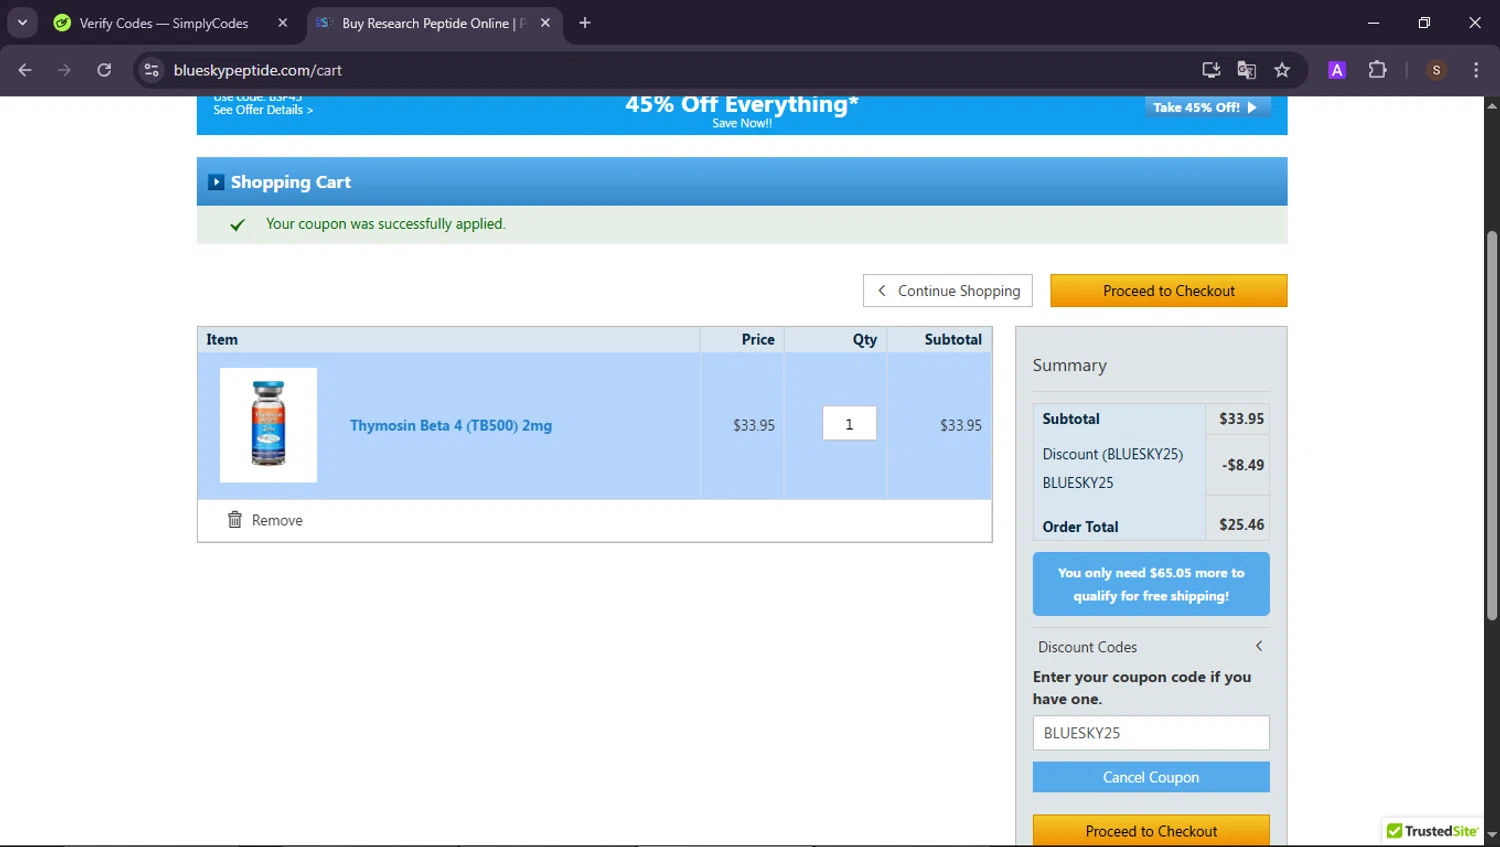Go forward to the next page
This screenshot has height=847, width=1500.
pos(65,70)
